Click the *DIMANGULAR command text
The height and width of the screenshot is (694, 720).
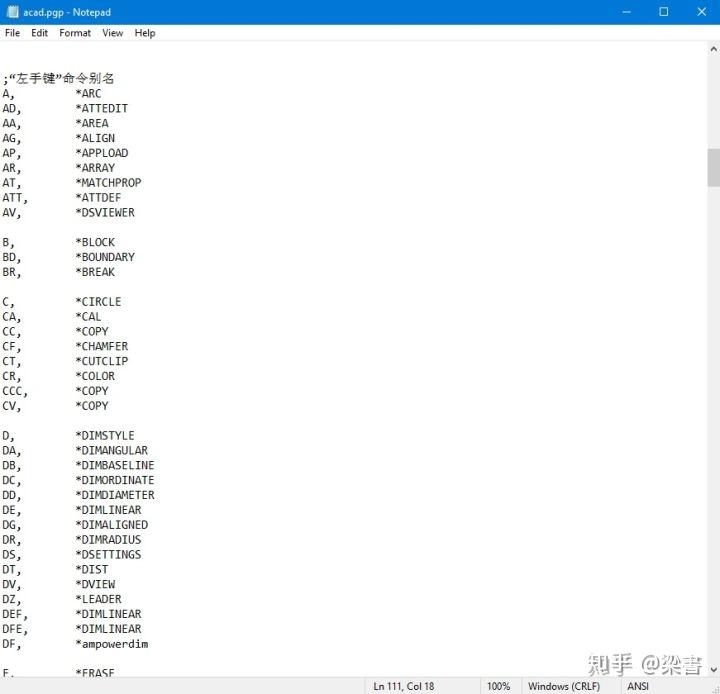click(x=112, y=451)
